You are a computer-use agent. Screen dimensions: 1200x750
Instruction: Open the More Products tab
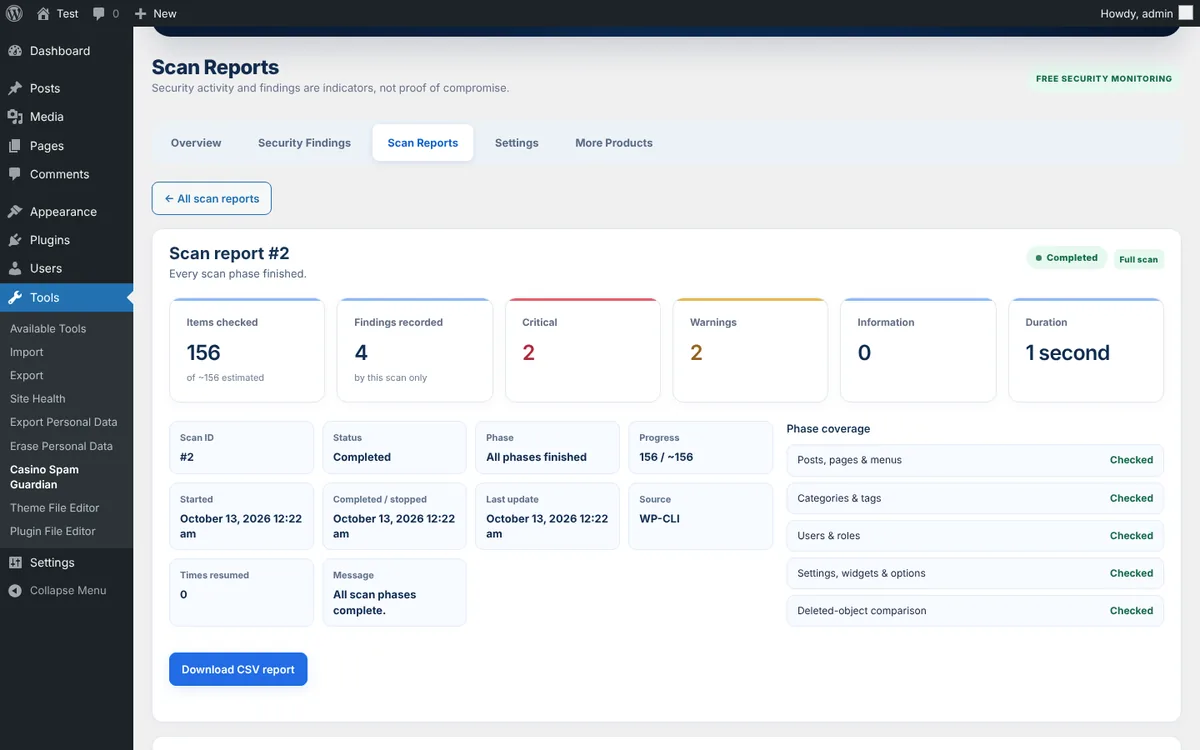614,143
